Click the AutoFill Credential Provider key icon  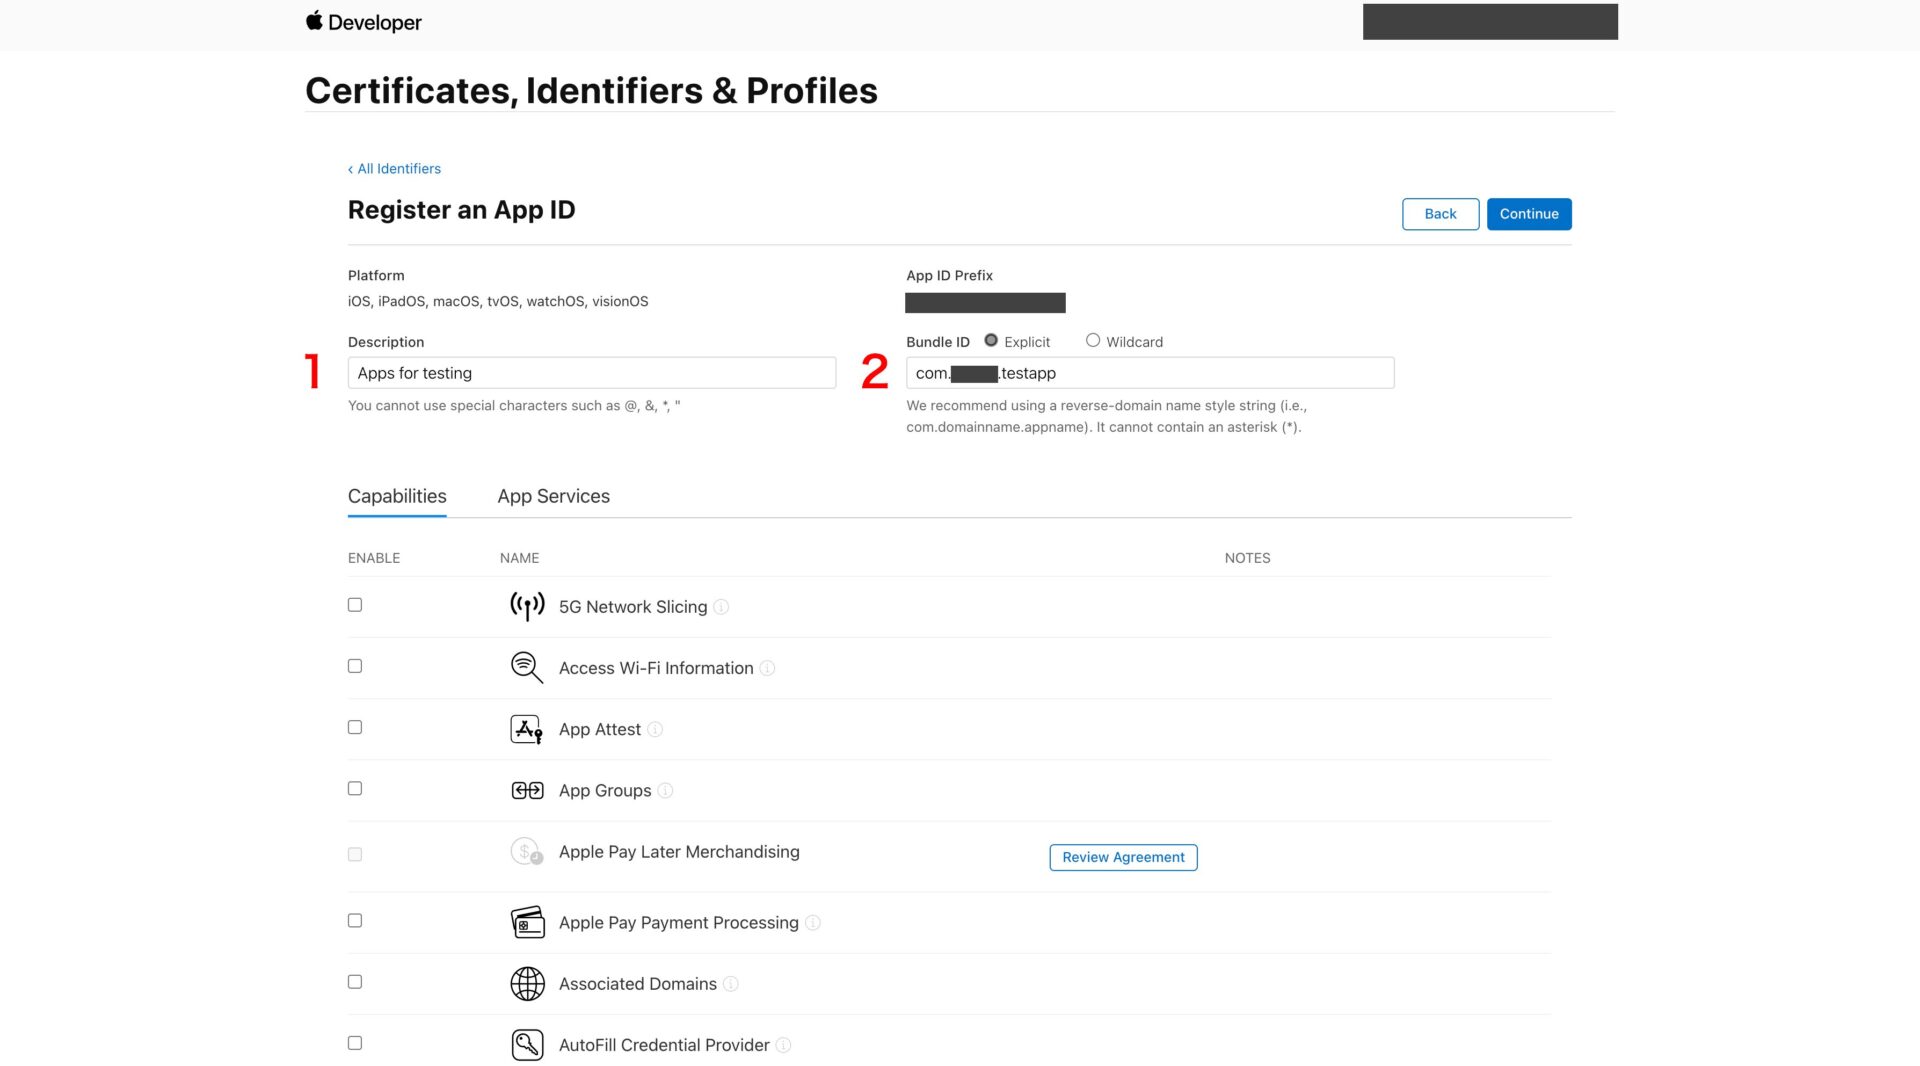pos(528,1043)
